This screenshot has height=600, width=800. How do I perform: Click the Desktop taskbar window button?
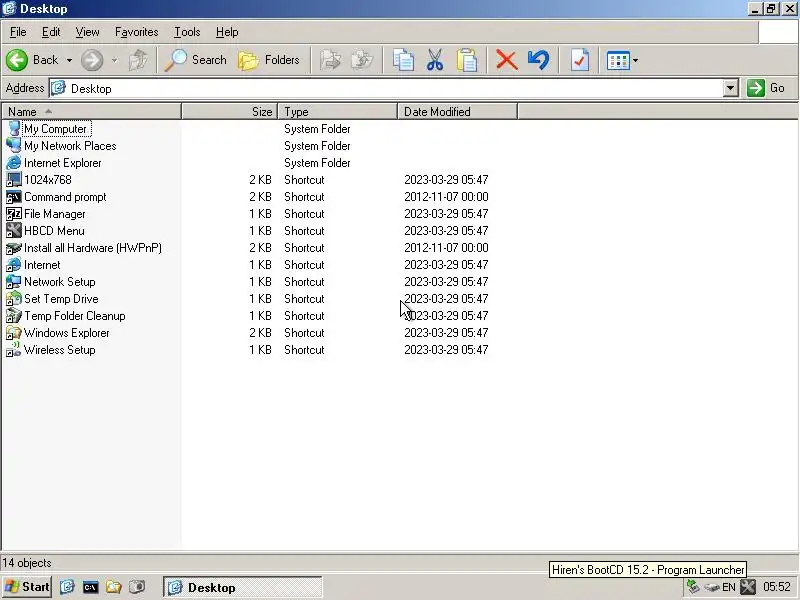click(x=243, y=587)
